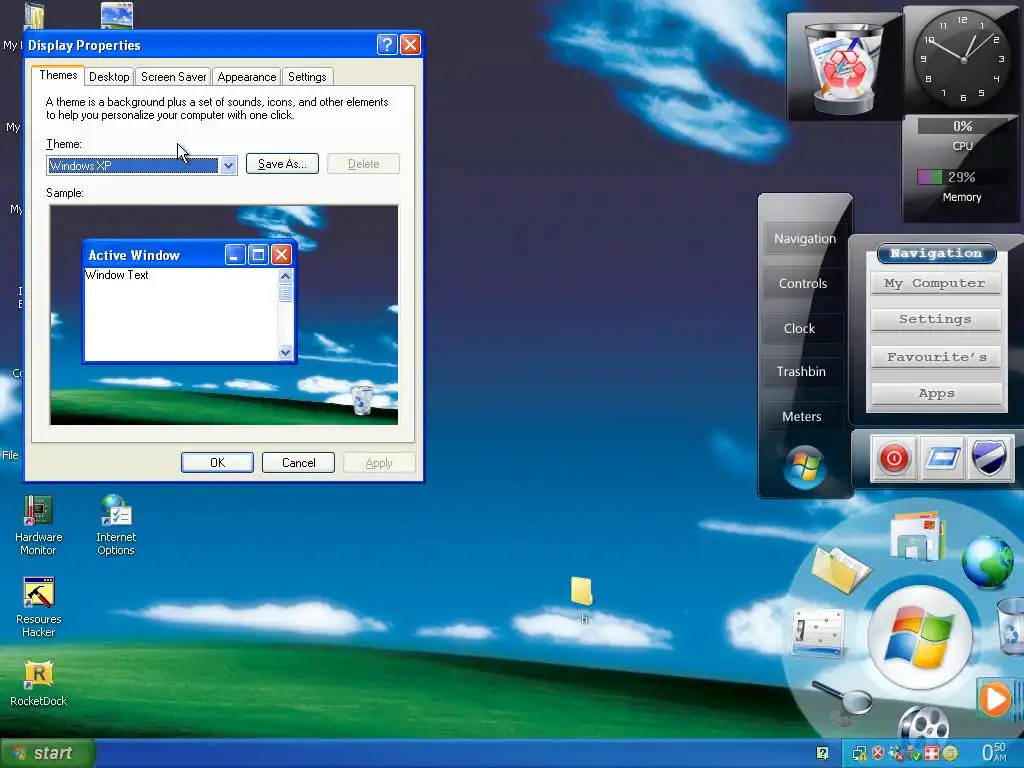
Task: Click the CPU 0% meter
Action: [963, 126]
